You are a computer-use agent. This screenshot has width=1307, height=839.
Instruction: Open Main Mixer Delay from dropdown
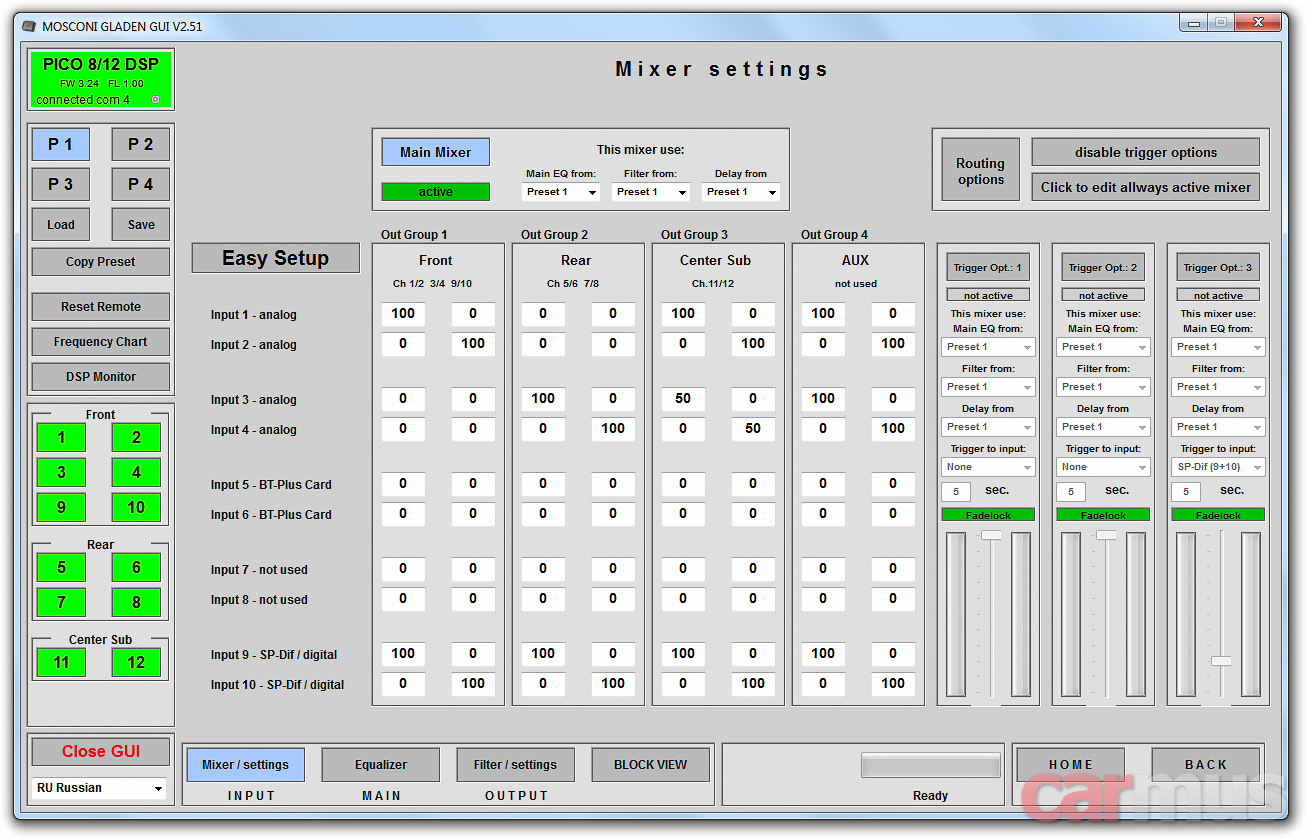(740, 192)
